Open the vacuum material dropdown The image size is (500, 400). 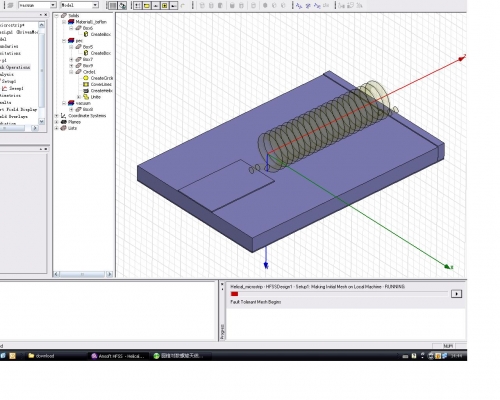pyautogui.click(x=53, y=5)
